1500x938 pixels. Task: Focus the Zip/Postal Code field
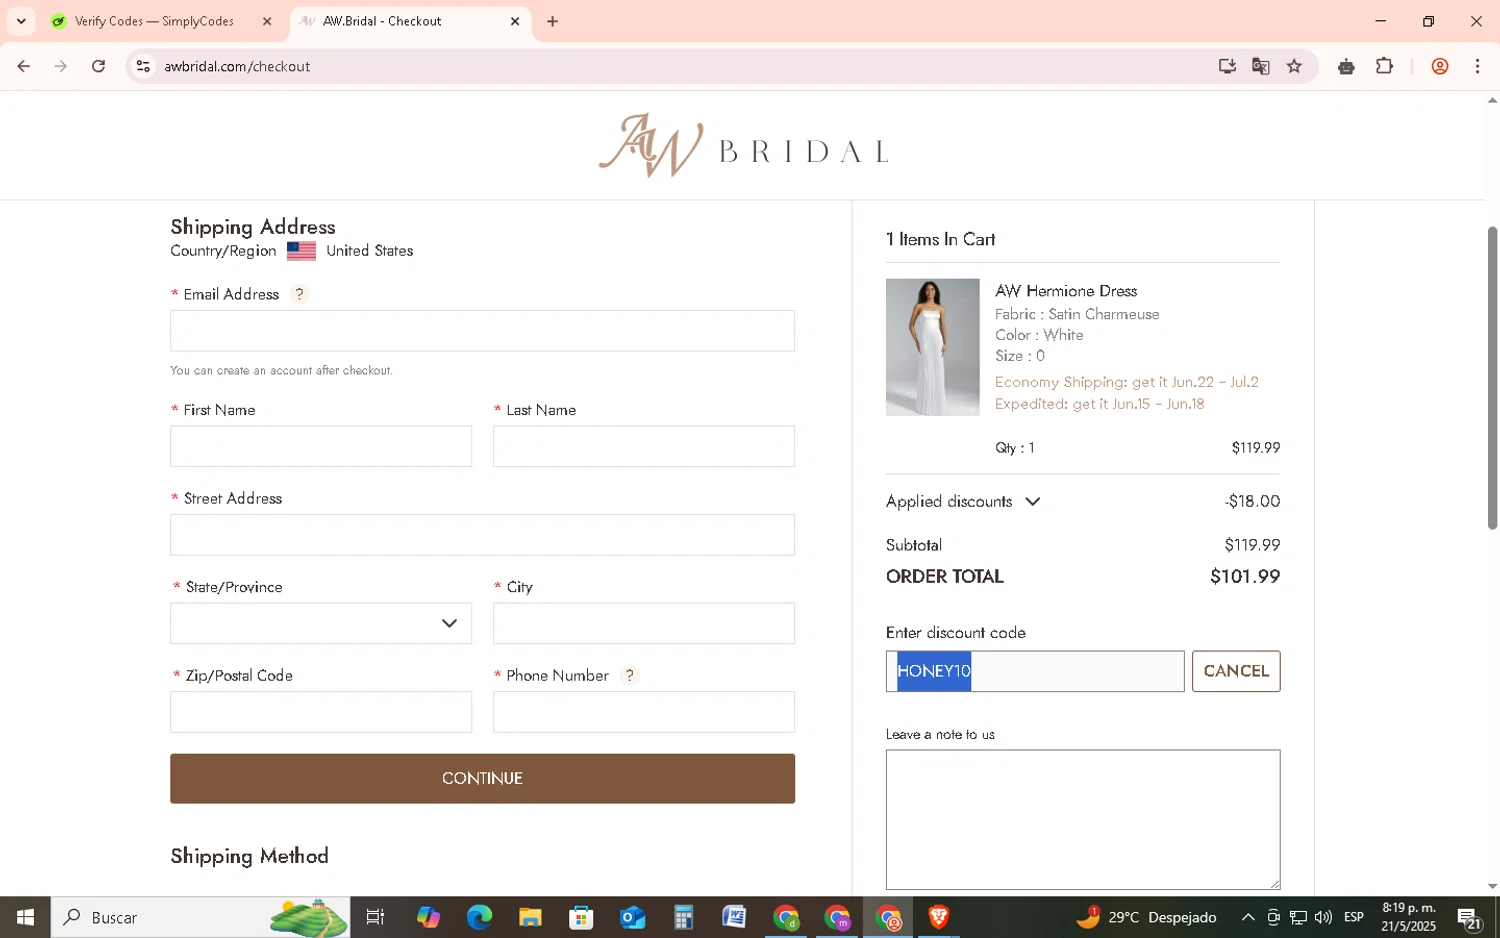(321, 712)
